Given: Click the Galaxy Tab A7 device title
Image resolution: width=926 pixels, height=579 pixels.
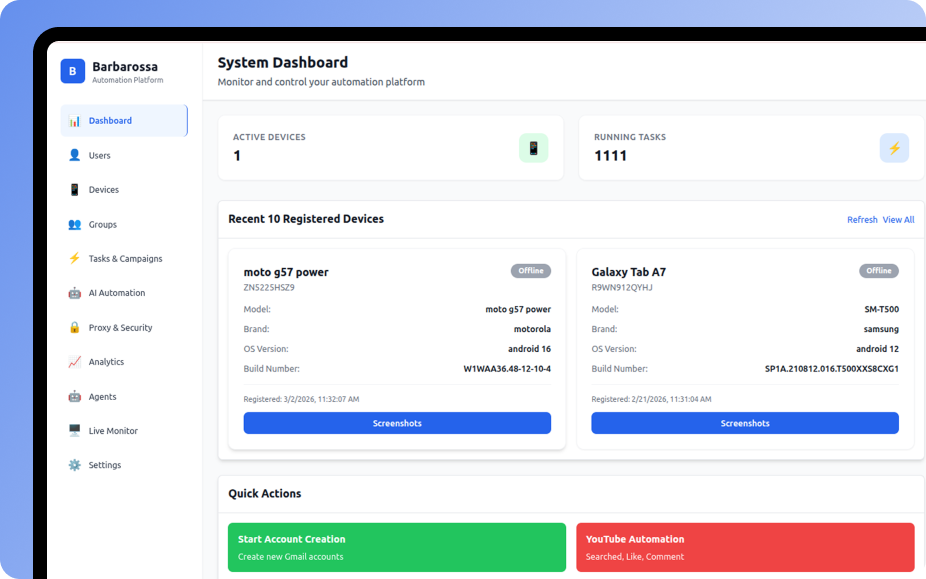Looking at the screenshot, I should point(628,272).
